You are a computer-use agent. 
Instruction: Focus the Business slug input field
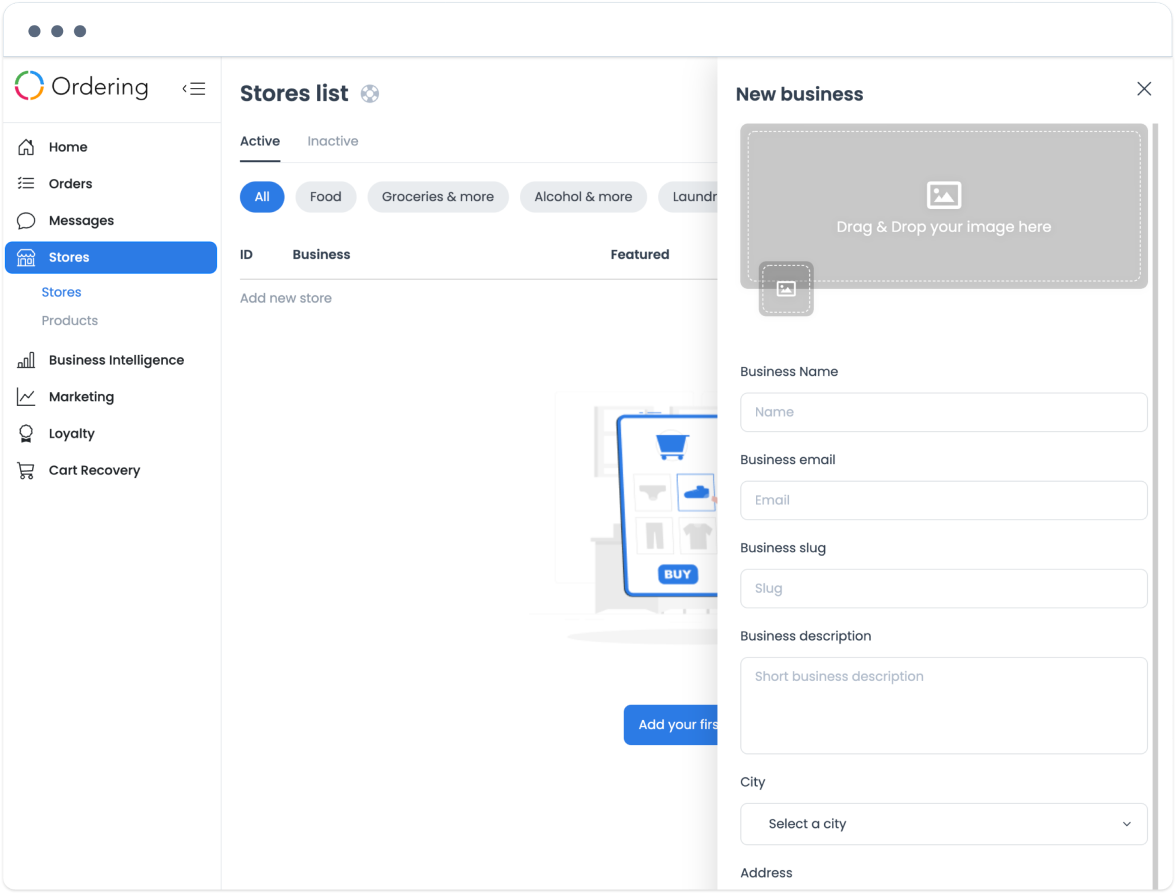pos(944,588)
